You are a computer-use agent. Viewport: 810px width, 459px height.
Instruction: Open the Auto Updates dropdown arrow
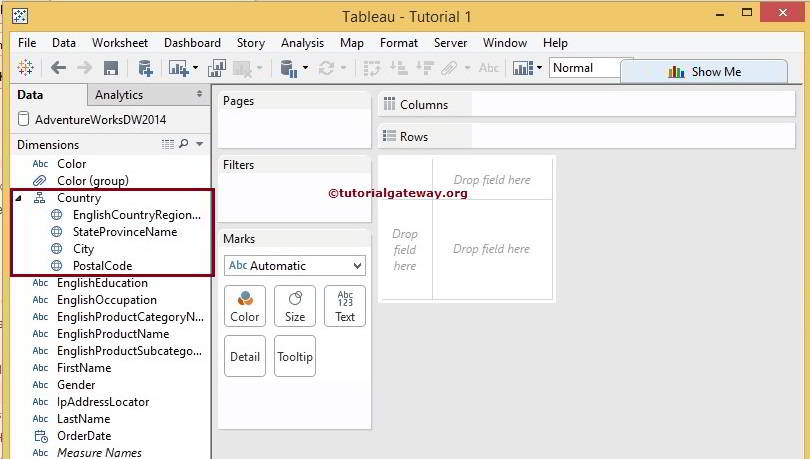305,68
